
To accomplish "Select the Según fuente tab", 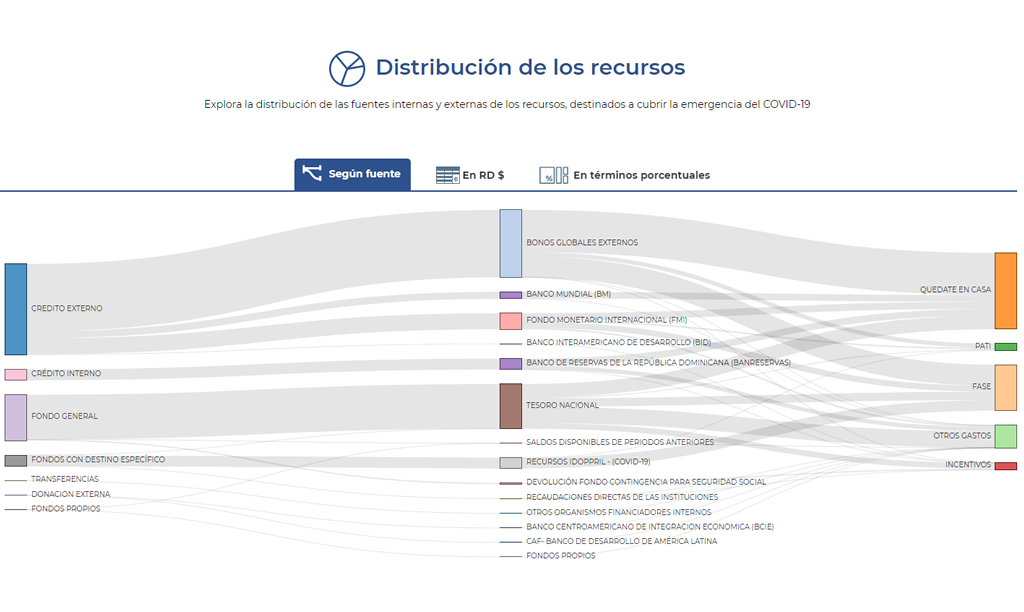I will click(352, 173).
